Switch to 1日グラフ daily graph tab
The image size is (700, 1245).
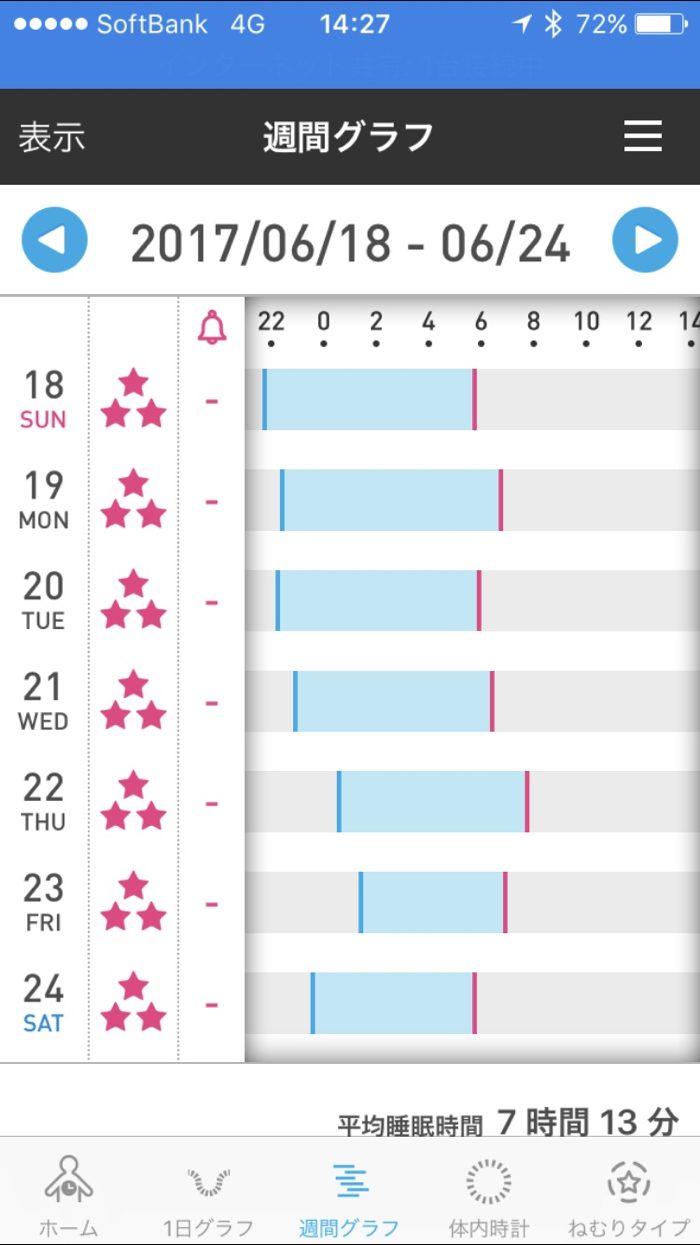(208, 1195)
